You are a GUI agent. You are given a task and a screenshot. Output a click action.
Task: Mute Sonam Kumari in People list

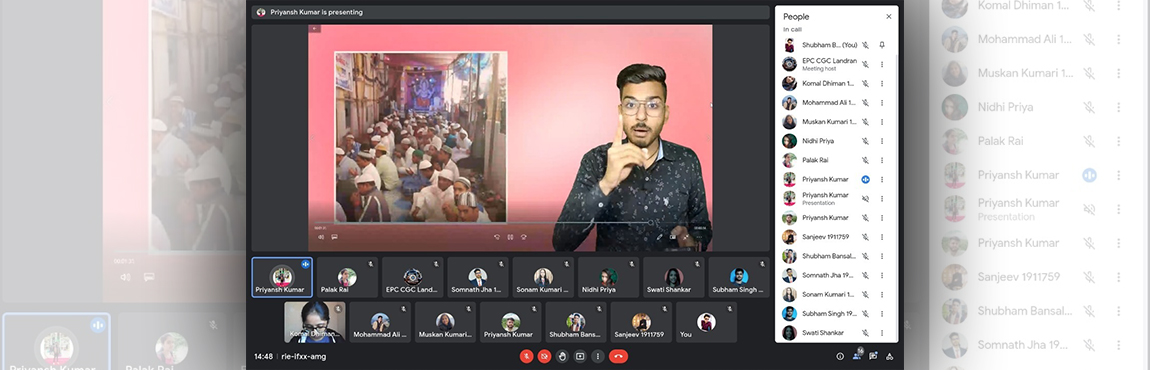[865, 294]
